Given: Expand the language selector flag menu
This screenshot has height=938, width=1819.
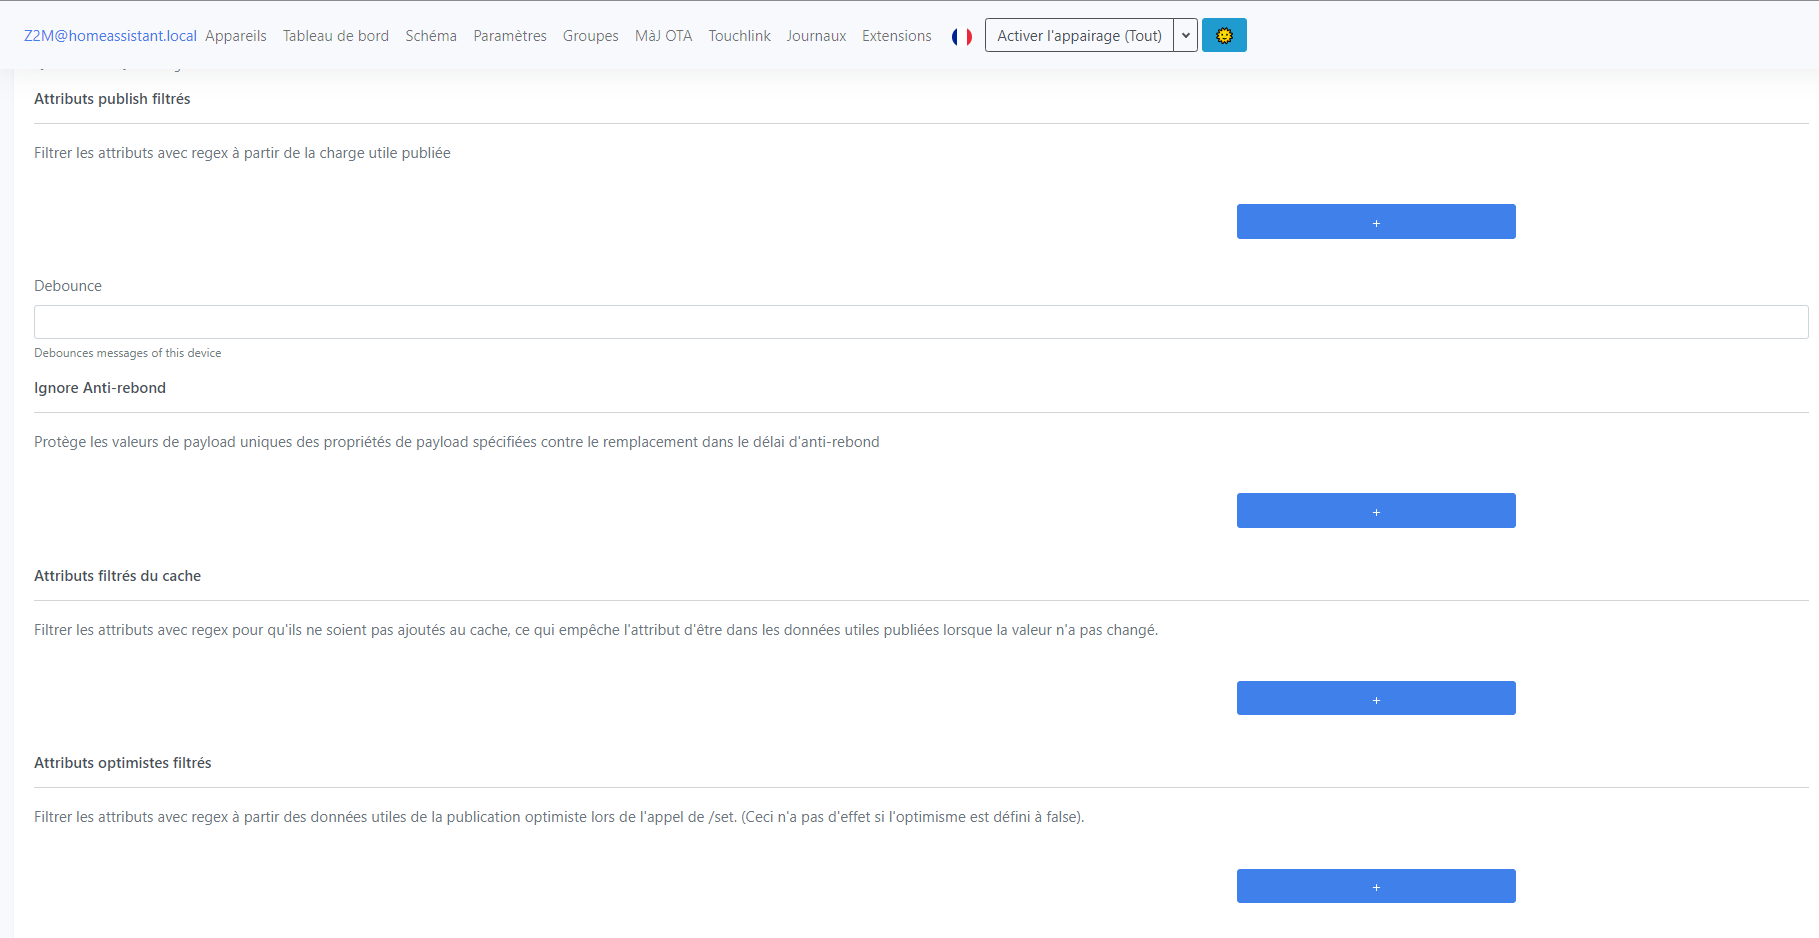Looking at the screenshot, I should pos(962,35).
